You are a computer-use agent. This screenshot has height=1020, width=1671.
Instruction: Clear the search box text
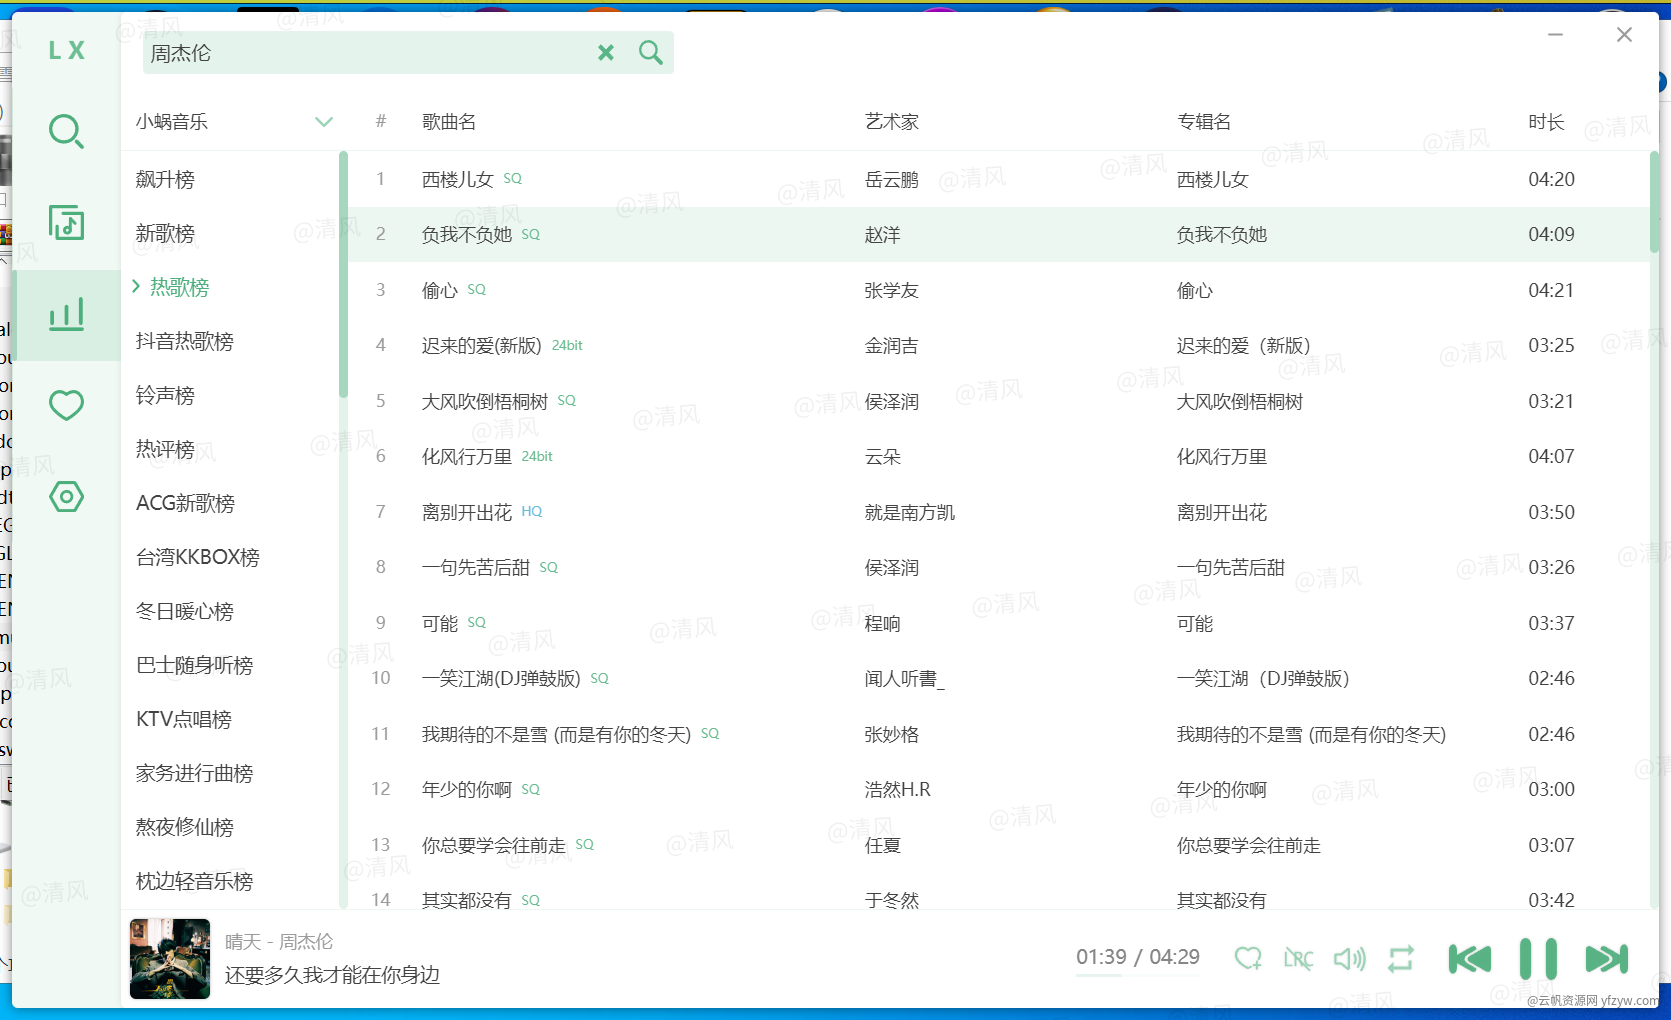pyautogui.click(x=606, y=53)
